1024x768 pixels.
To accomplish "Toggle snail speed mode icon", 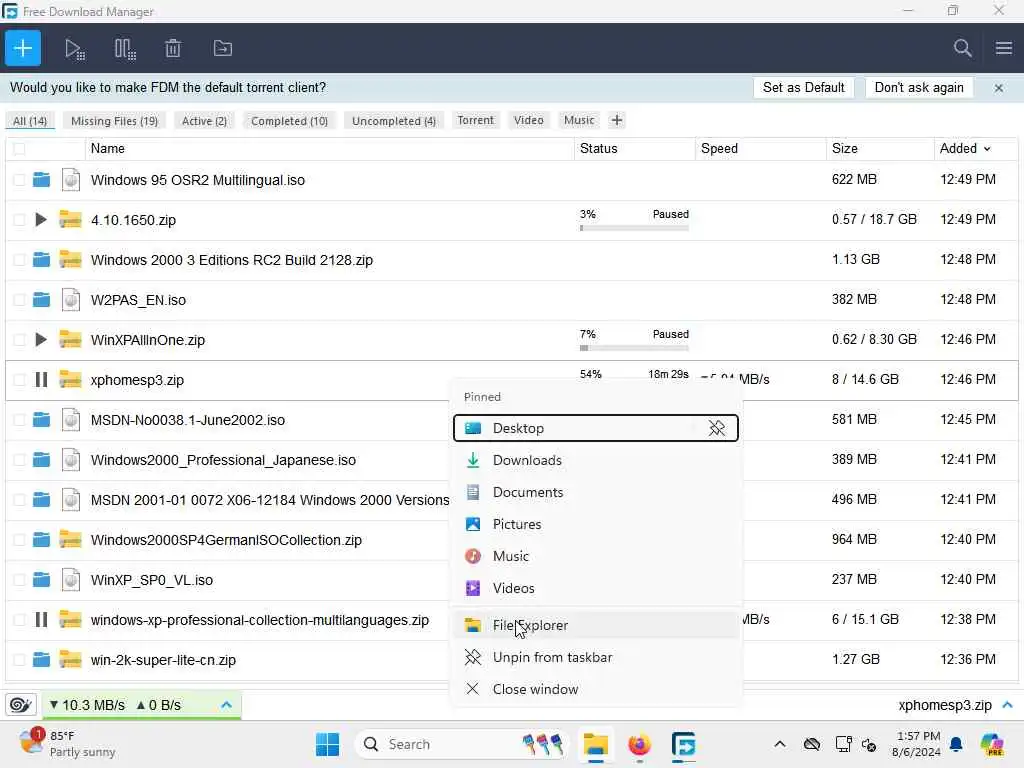I will (21, 705).
